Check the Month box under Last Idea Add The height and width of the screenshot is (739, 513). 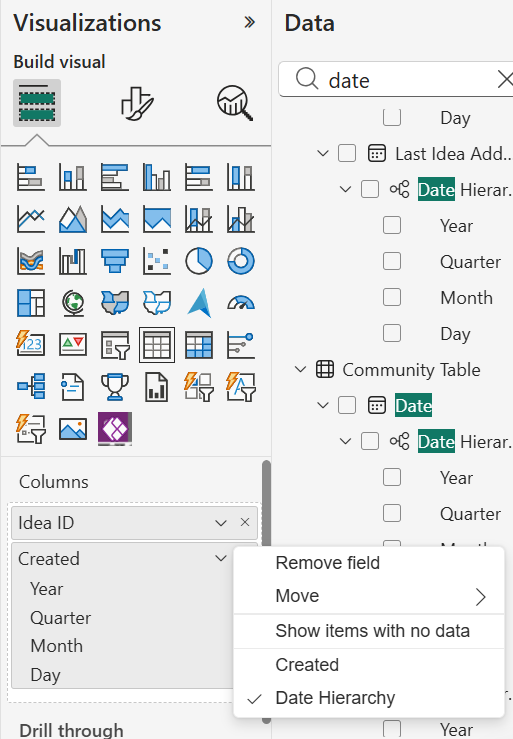(392, 297)
